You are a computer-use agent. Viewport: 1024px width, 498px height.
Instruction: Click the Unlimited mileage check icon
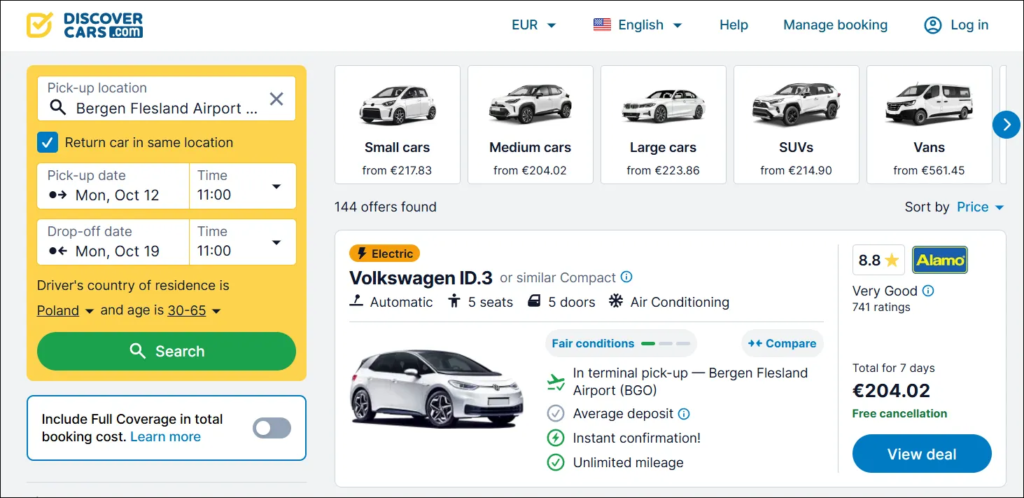pyautogui.click(x=555, y=463)
